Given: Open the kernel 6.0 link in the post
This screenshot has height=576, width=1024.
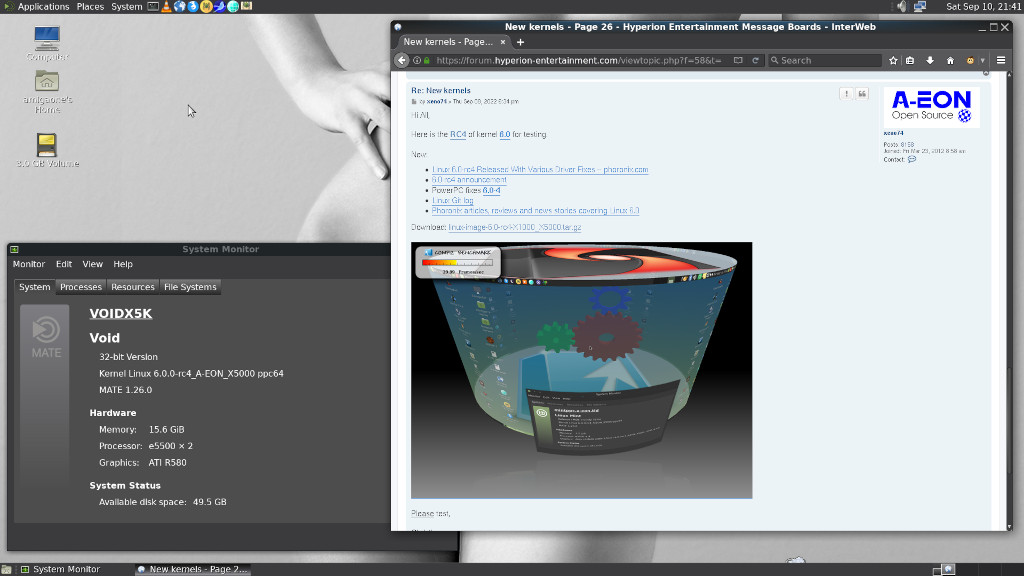Looking at the screenshot, I should (x=505, y=135).
